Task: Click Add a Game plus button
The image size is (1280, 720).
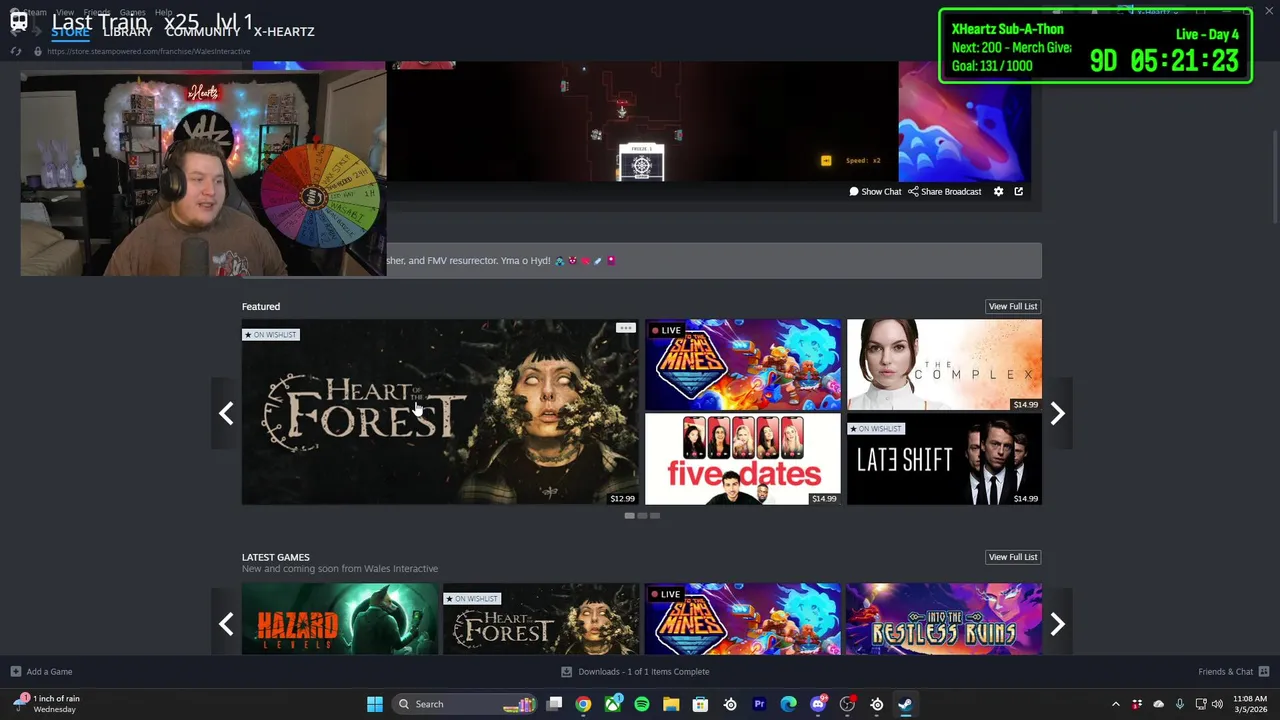Action: coord(41,672)
